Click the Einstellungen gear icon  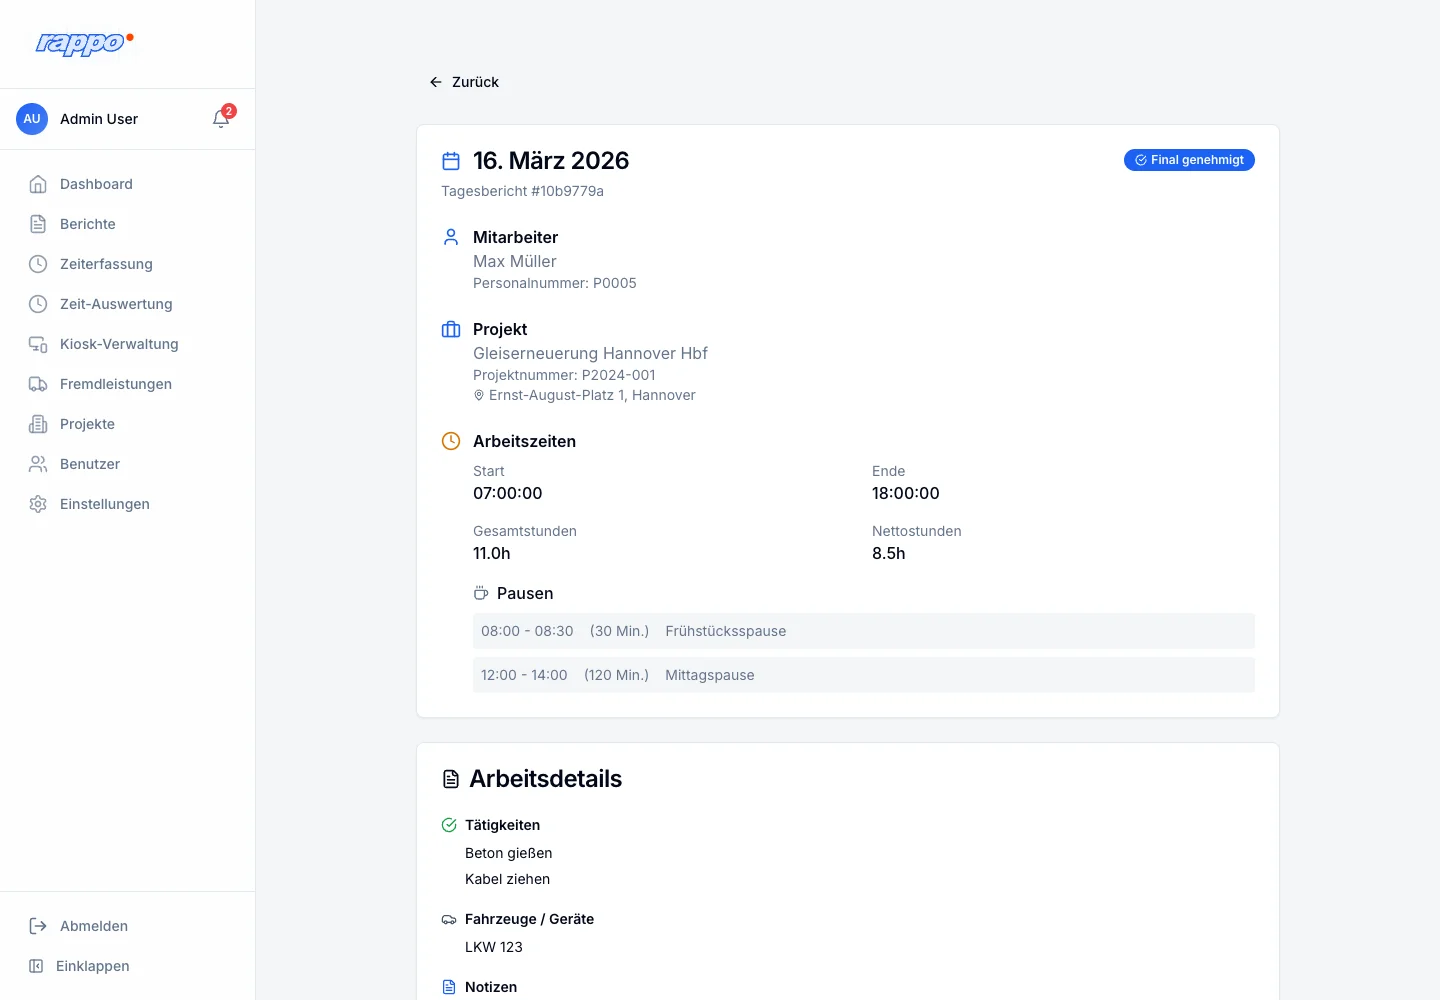point(38,504)
